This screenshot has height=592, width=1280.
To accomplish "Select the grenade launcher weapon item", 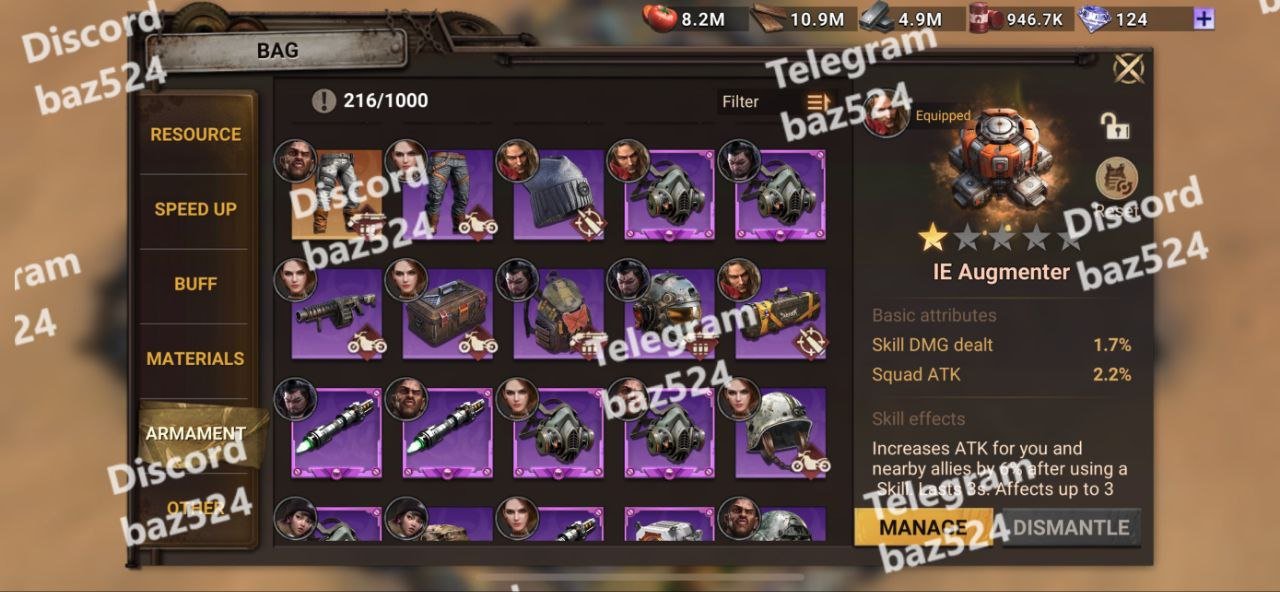I will 336,314.
